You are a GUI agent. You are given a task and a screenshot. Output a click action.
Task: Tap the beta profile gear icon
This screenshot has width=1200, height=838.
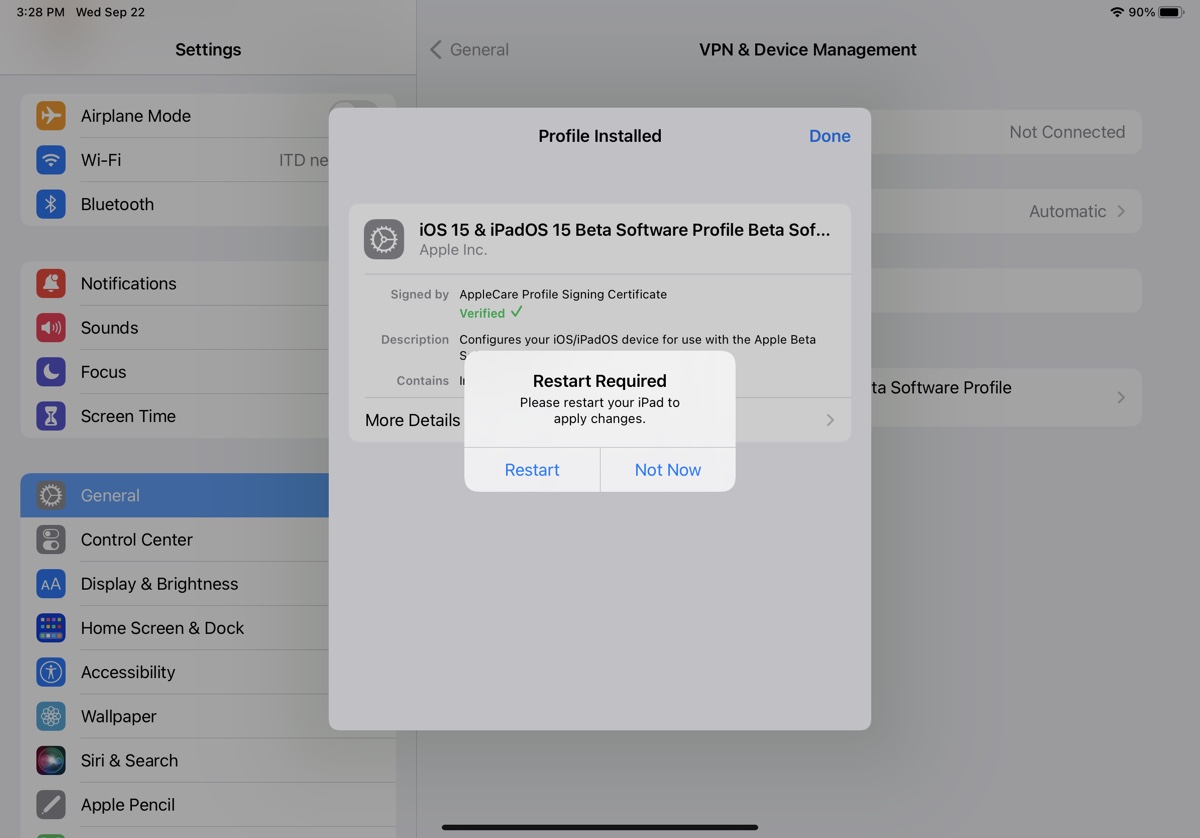tap(384, 239)
